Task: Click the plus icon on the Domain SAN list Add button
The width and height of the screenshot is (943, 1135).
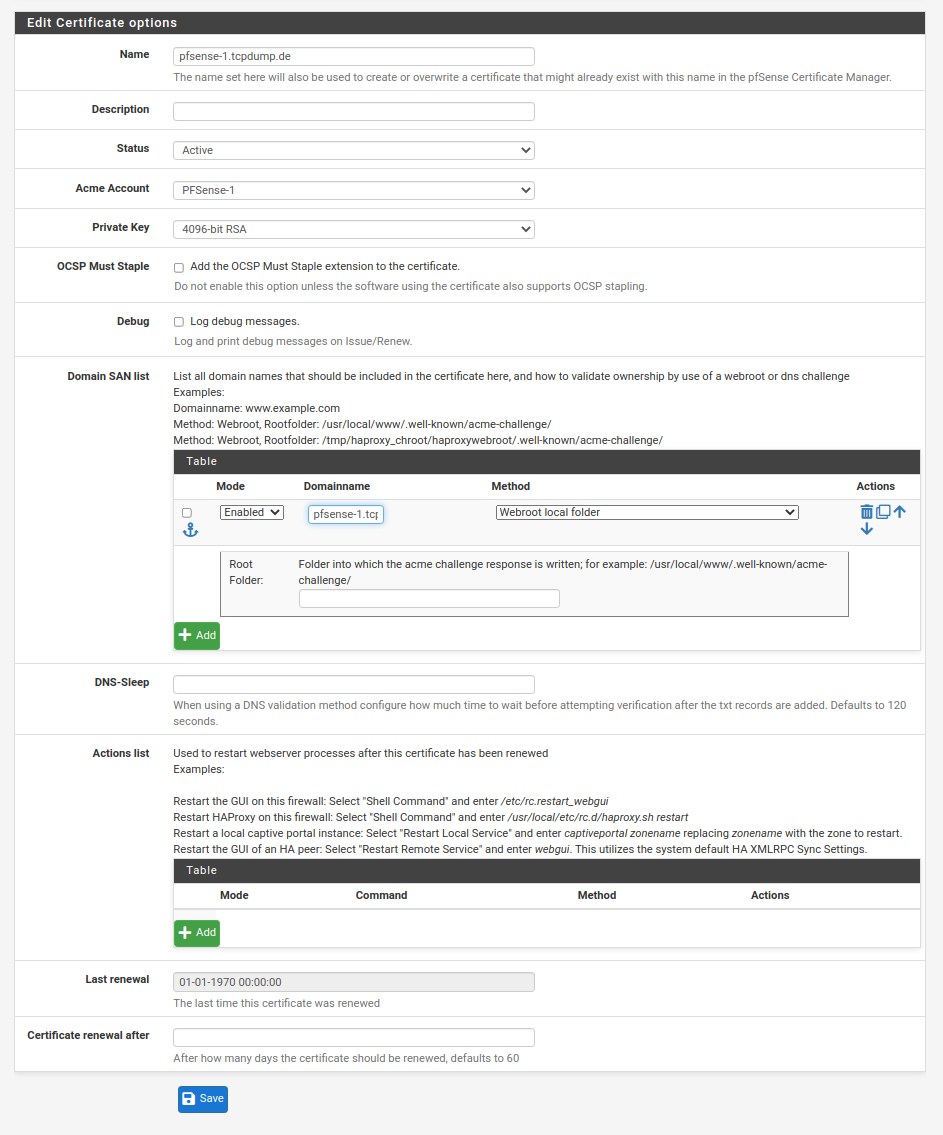Action: (185, 635)
